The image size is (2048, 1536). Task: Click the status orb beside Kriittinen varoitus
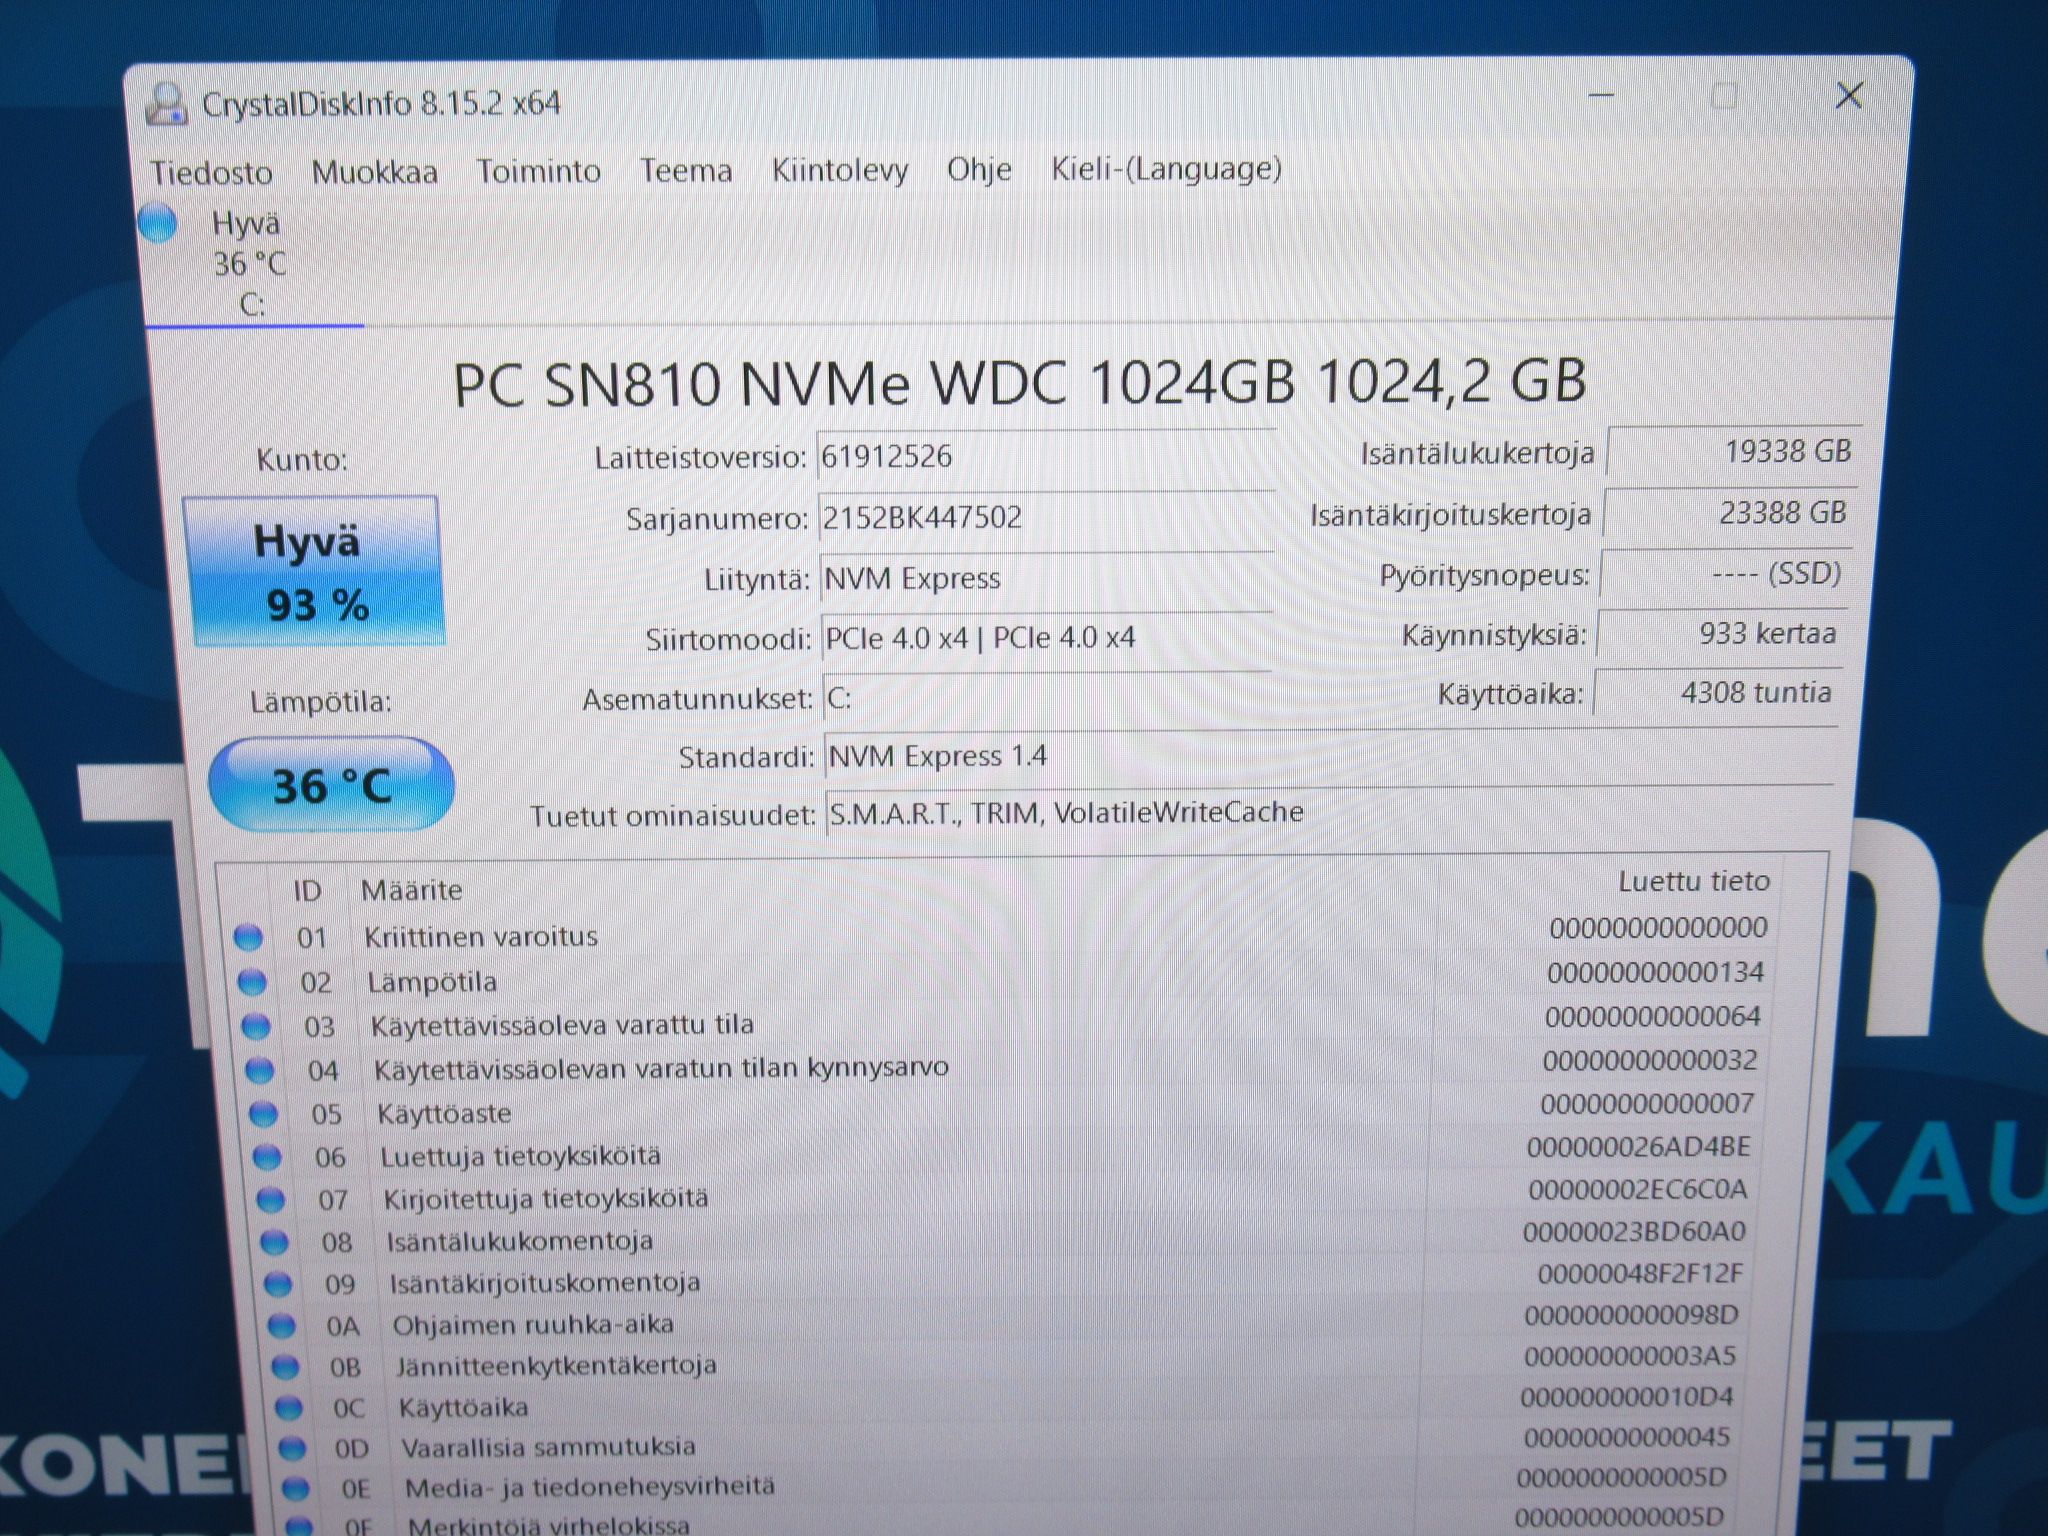point(248,938)
